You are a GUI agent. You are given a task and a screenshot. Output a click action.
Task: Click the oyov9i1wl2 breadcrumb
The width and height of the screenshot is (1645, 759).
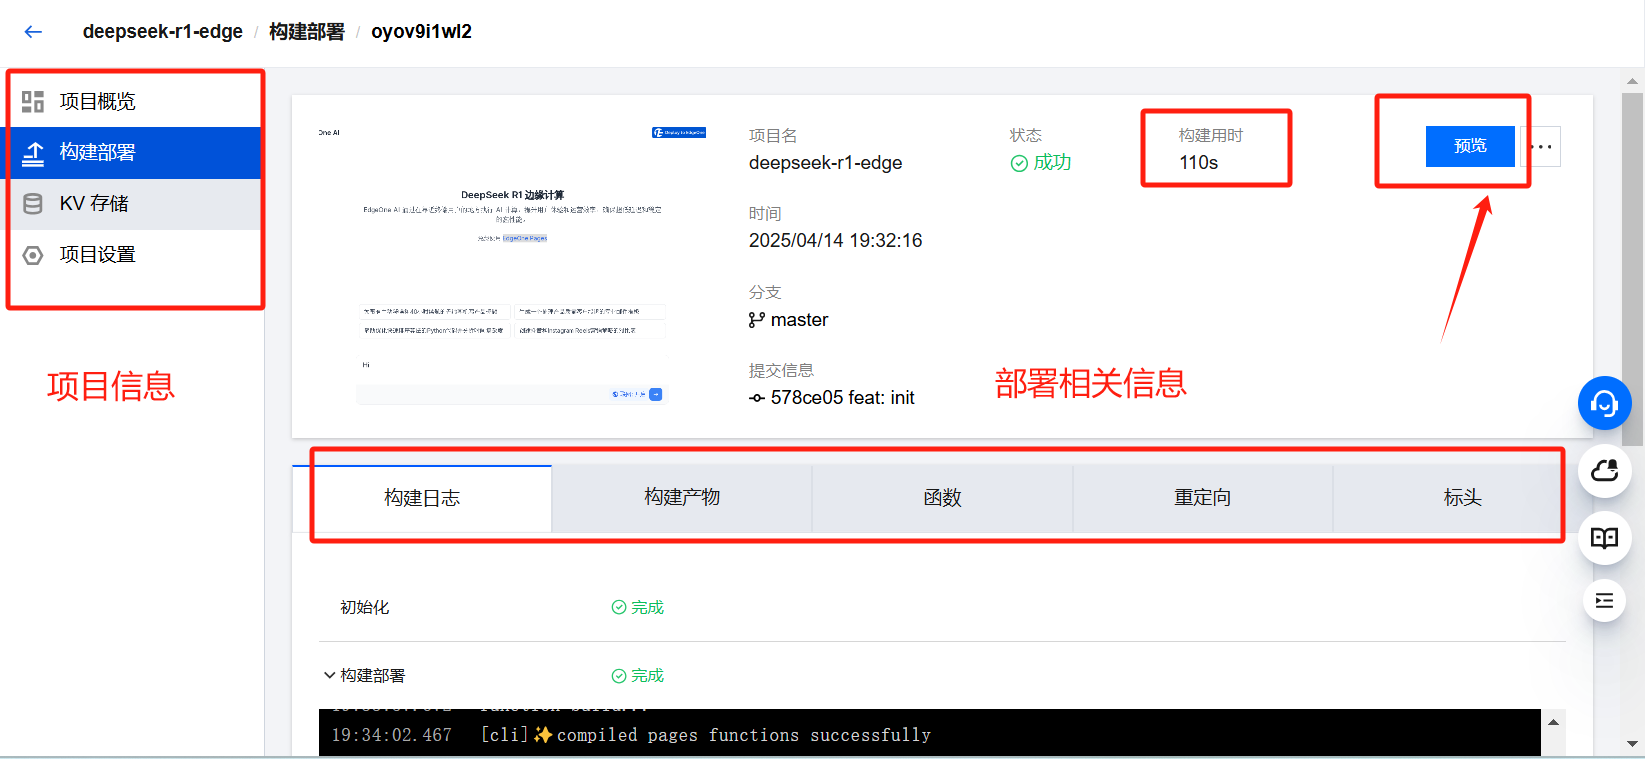click(x=421, y=32)
